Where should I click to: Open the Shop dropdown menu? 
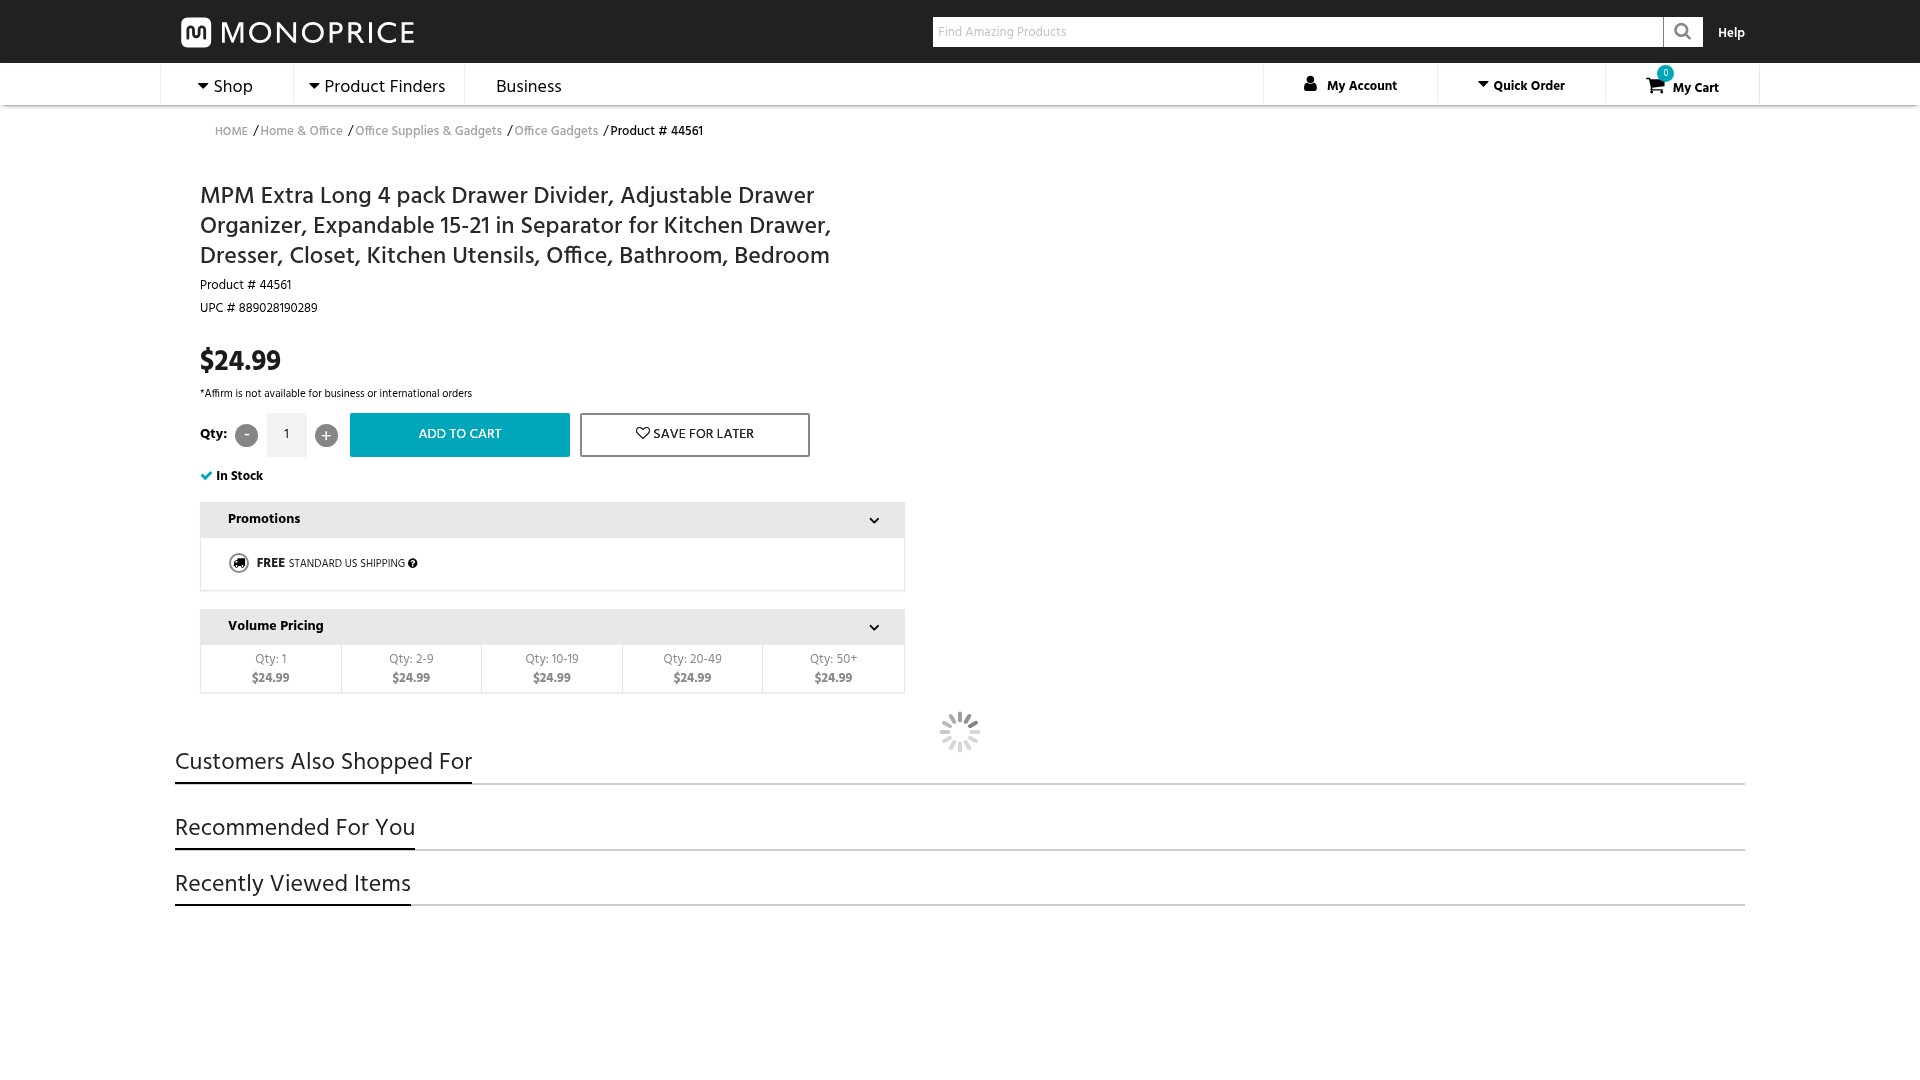click(226, 86)
